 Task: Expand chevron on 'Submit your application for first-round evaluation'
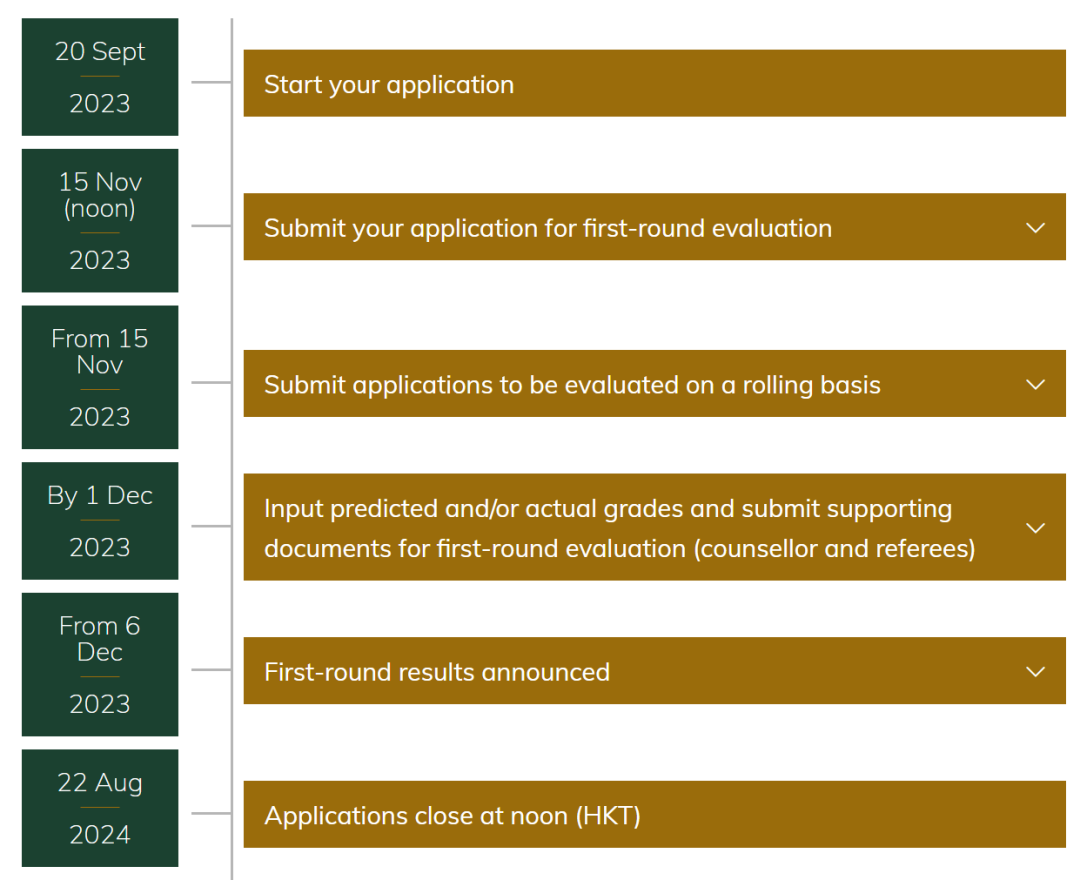point(1035,228)
